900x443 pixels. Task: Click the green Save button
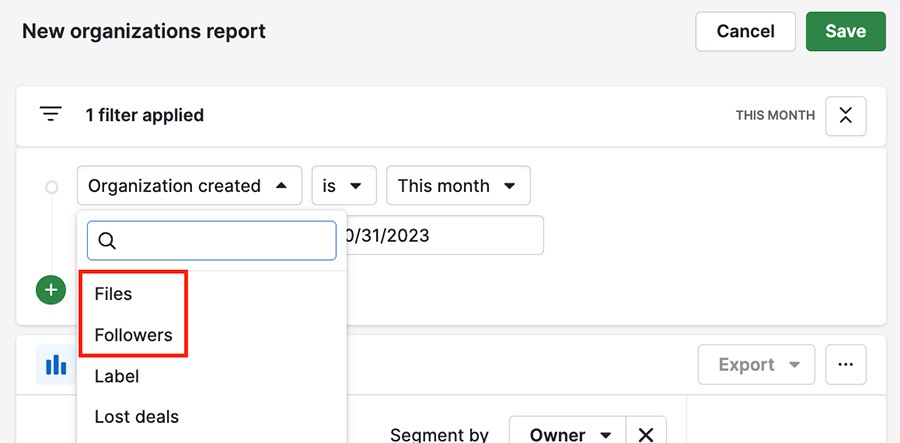[845, 31]
